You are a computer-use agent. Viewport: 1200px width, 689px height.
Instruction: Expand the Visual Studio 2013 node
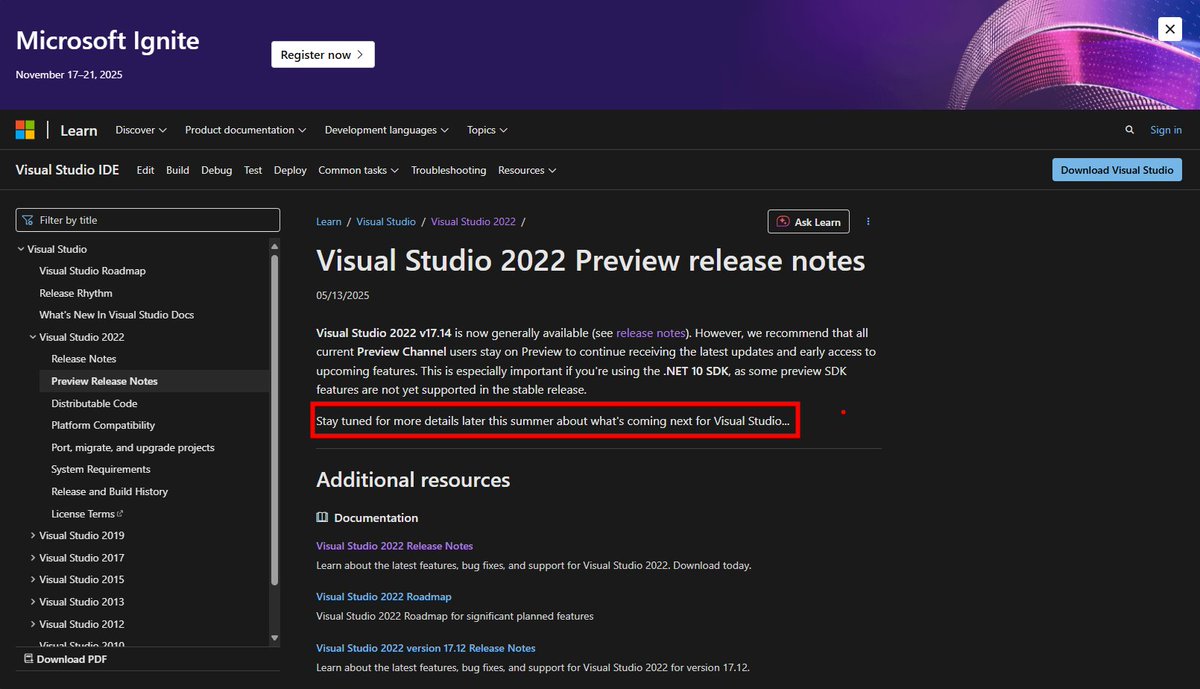pyautogui.click(x=33, y=602)
